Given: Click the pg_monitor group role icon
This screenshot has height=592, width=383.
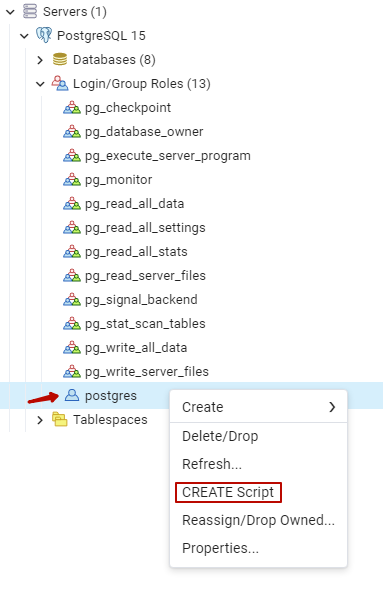Looking at the screenshot, I should point(72,180).
